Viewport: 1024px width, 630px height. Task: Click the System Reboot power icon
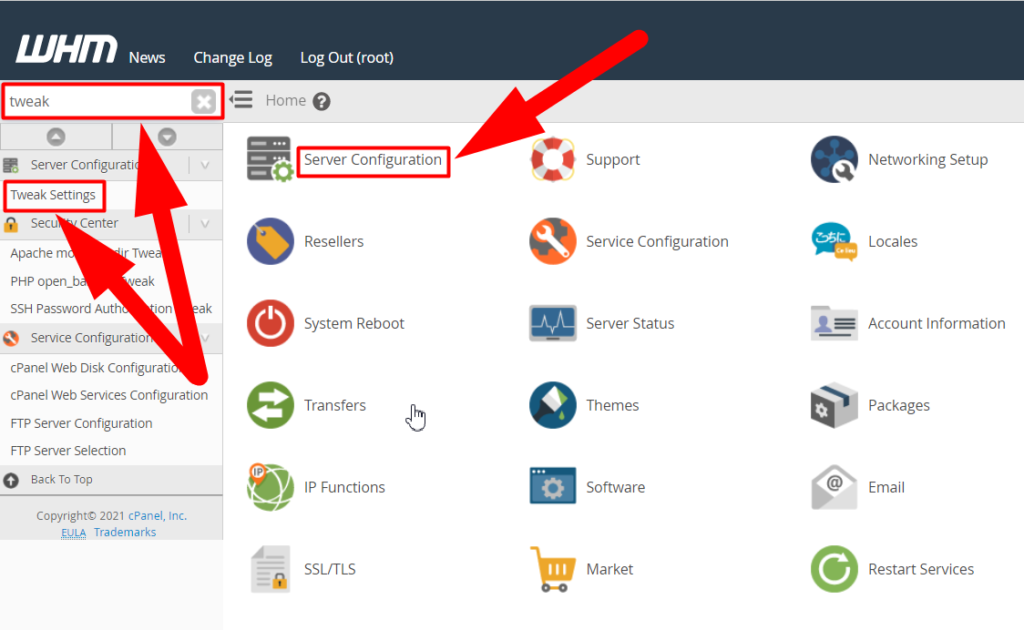point(270,323)
